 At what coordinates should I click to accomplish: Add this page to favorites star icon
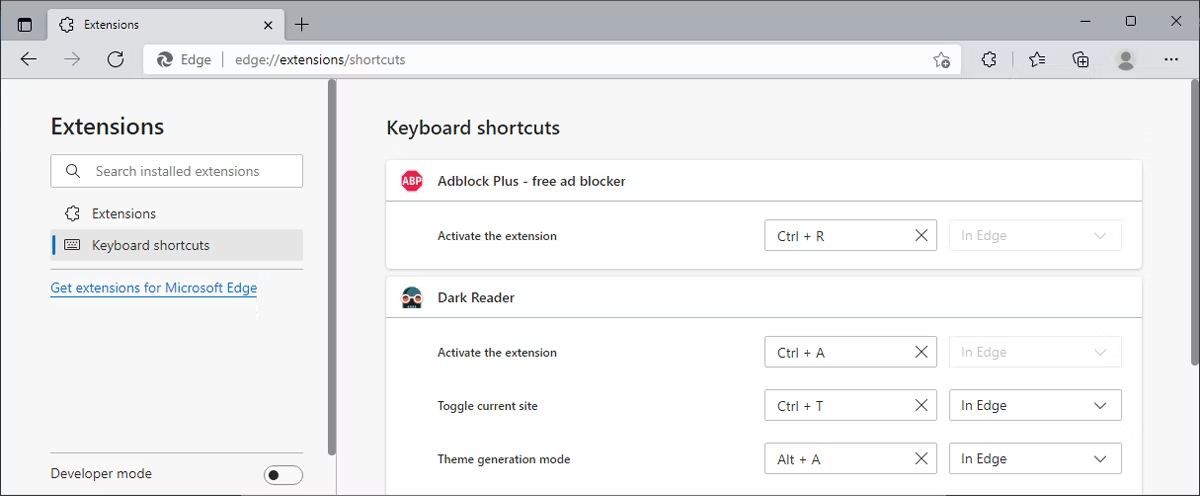(x=941, y=59)
